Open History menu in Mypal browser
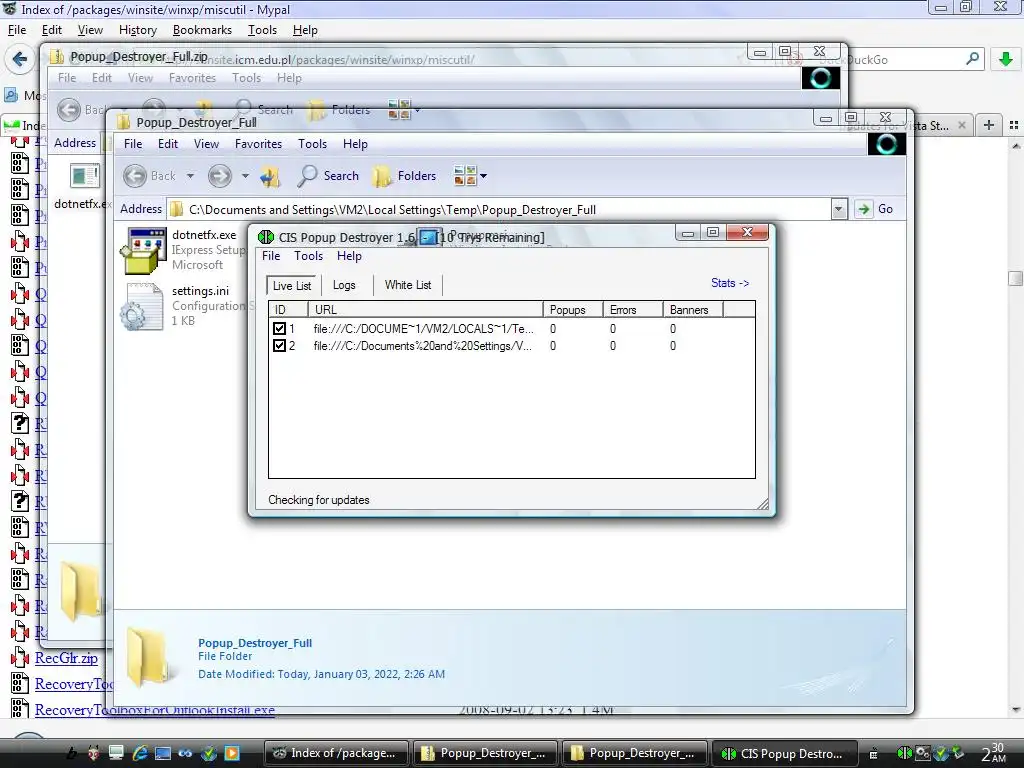The width and height of the screenshot is (1024, 768). (x=138, y=30)
